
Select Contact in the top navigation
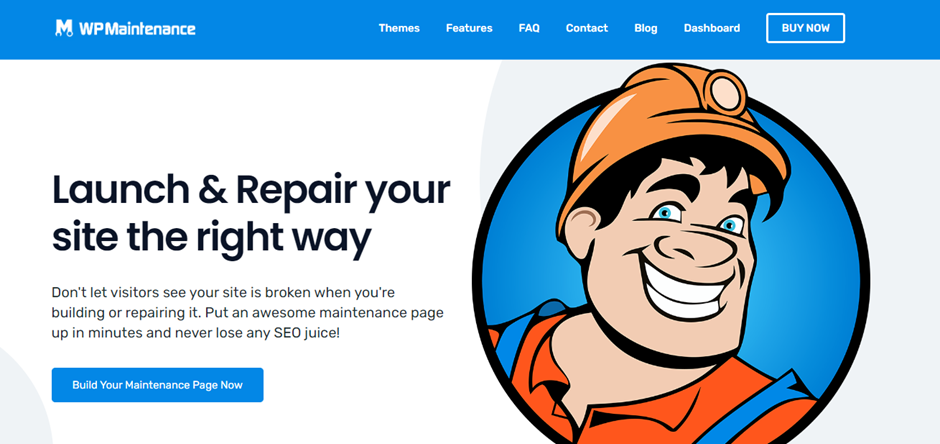click(586, 28)
